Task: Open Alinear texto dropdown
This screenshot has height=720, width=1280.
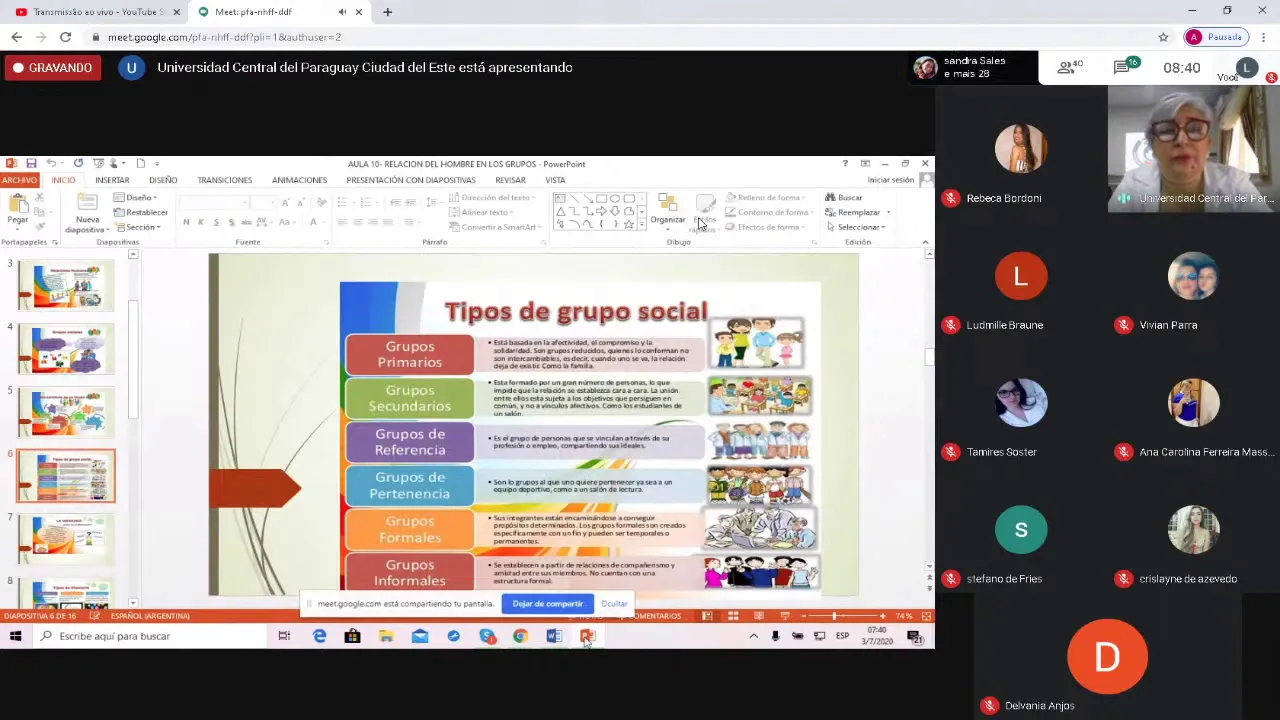Action: point(481,212)
